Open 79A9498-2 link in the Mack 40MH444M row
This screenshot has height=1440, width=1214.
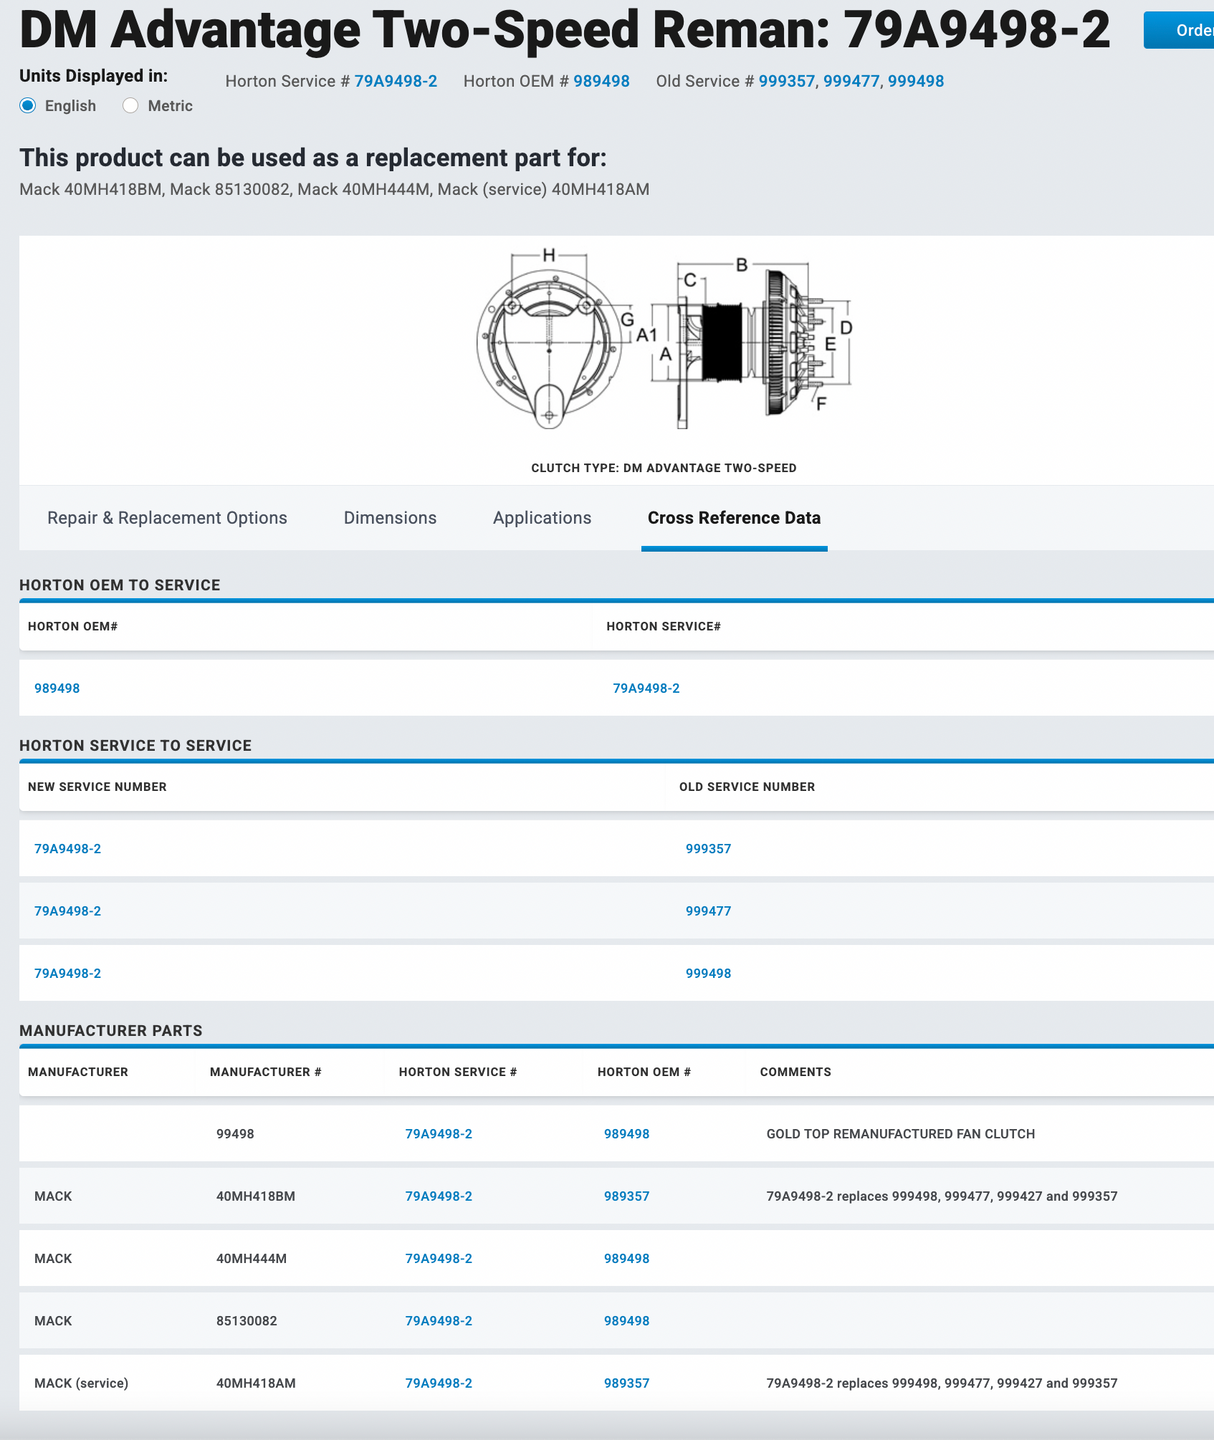click(x=438, y=1258)
